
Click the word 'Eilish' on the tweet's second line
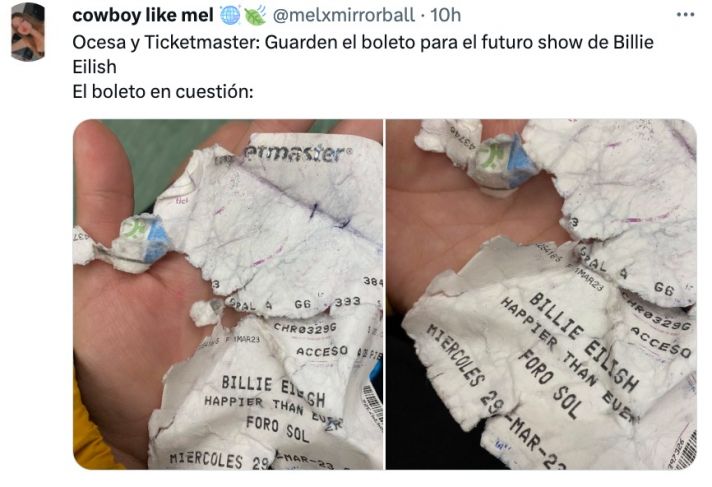pos(94,67)
